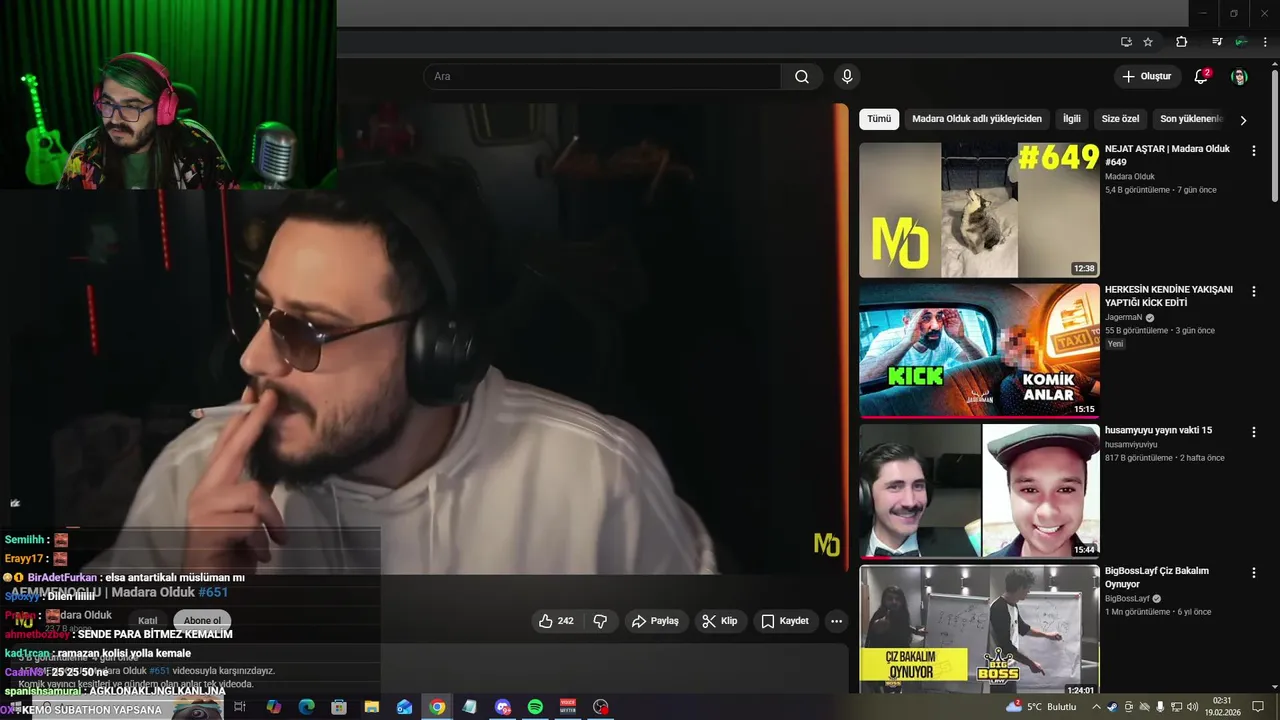Click the Kaydet save button
The height and width of the screenshot is (720, 1280).
(x=785, y=621)
